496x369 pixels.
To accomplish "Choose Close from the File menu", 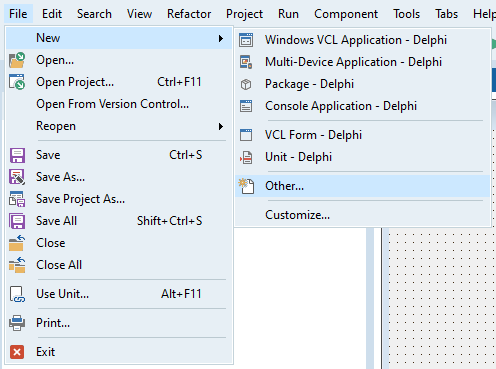I will pyautogui.click(x=119, y=243).
